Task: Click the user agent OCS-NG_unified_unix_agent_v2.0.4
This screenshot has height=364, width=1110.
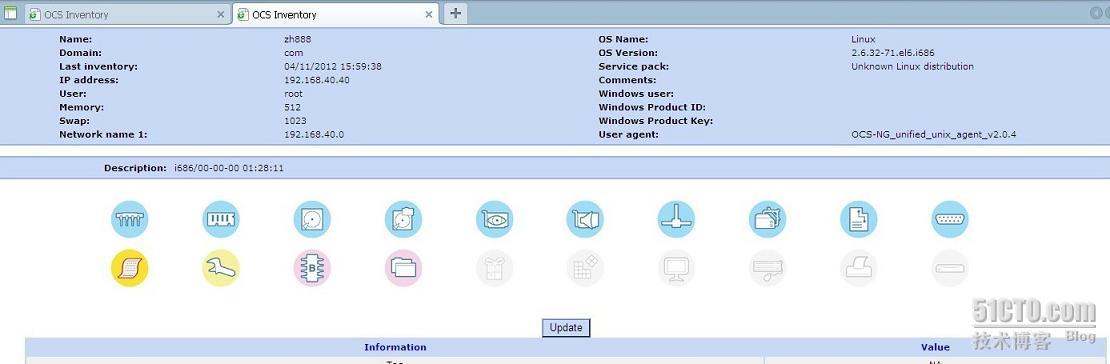Action: 934,134
